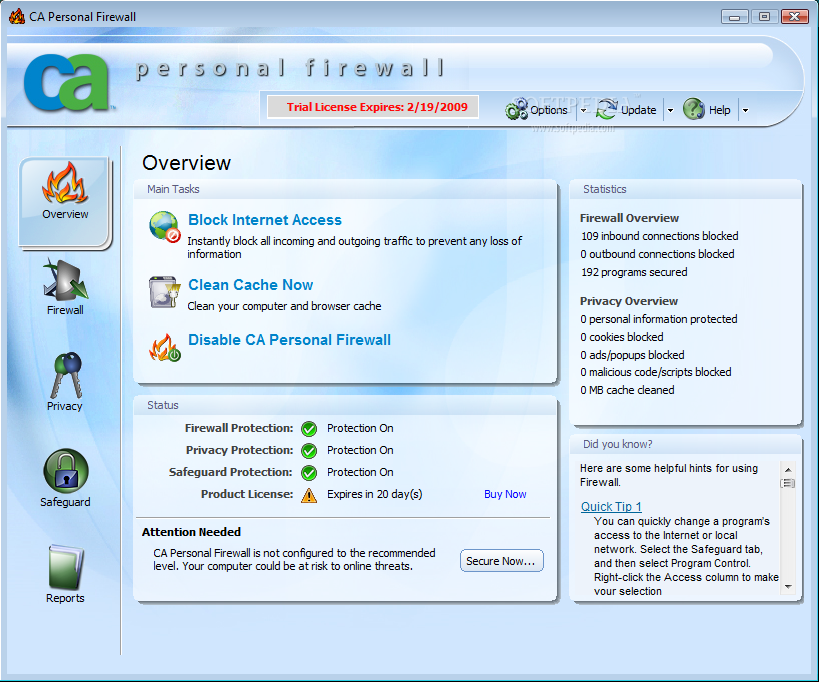This screenshot has height=682, width=819.
Task: Open the Safeguard section with padlock icon
Action: 65,478
